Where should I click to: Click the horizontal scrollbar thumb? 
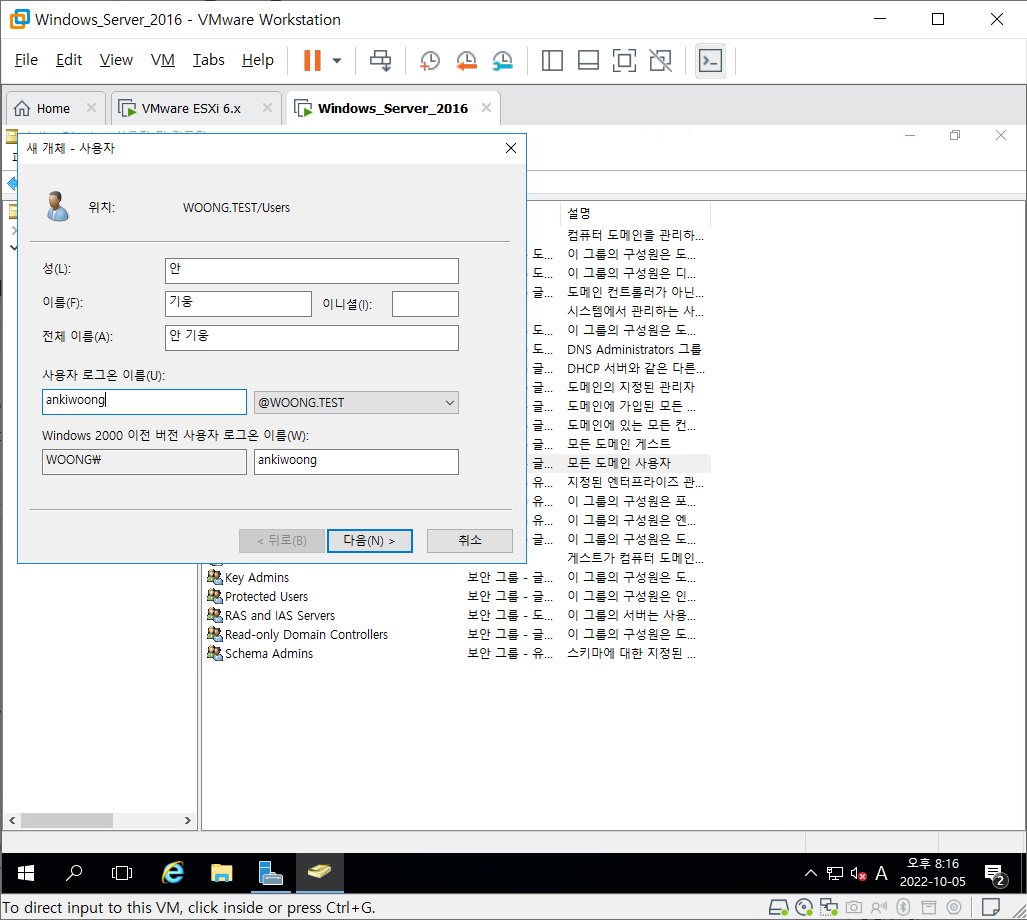coord(67,820)
